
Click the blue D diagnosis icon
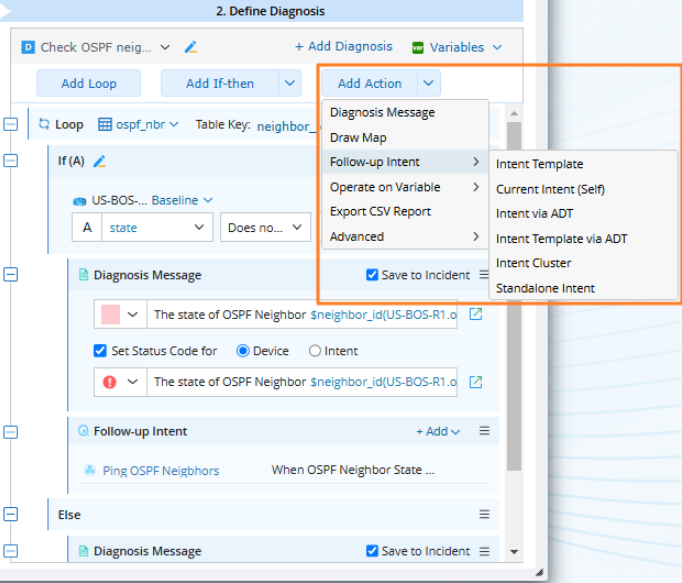28,47
